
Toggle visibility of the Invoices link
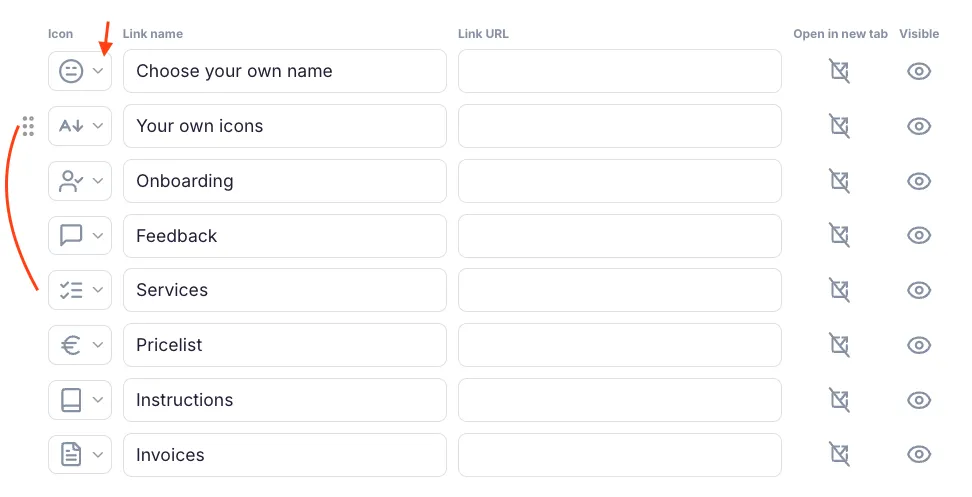[x=919, y=455]
